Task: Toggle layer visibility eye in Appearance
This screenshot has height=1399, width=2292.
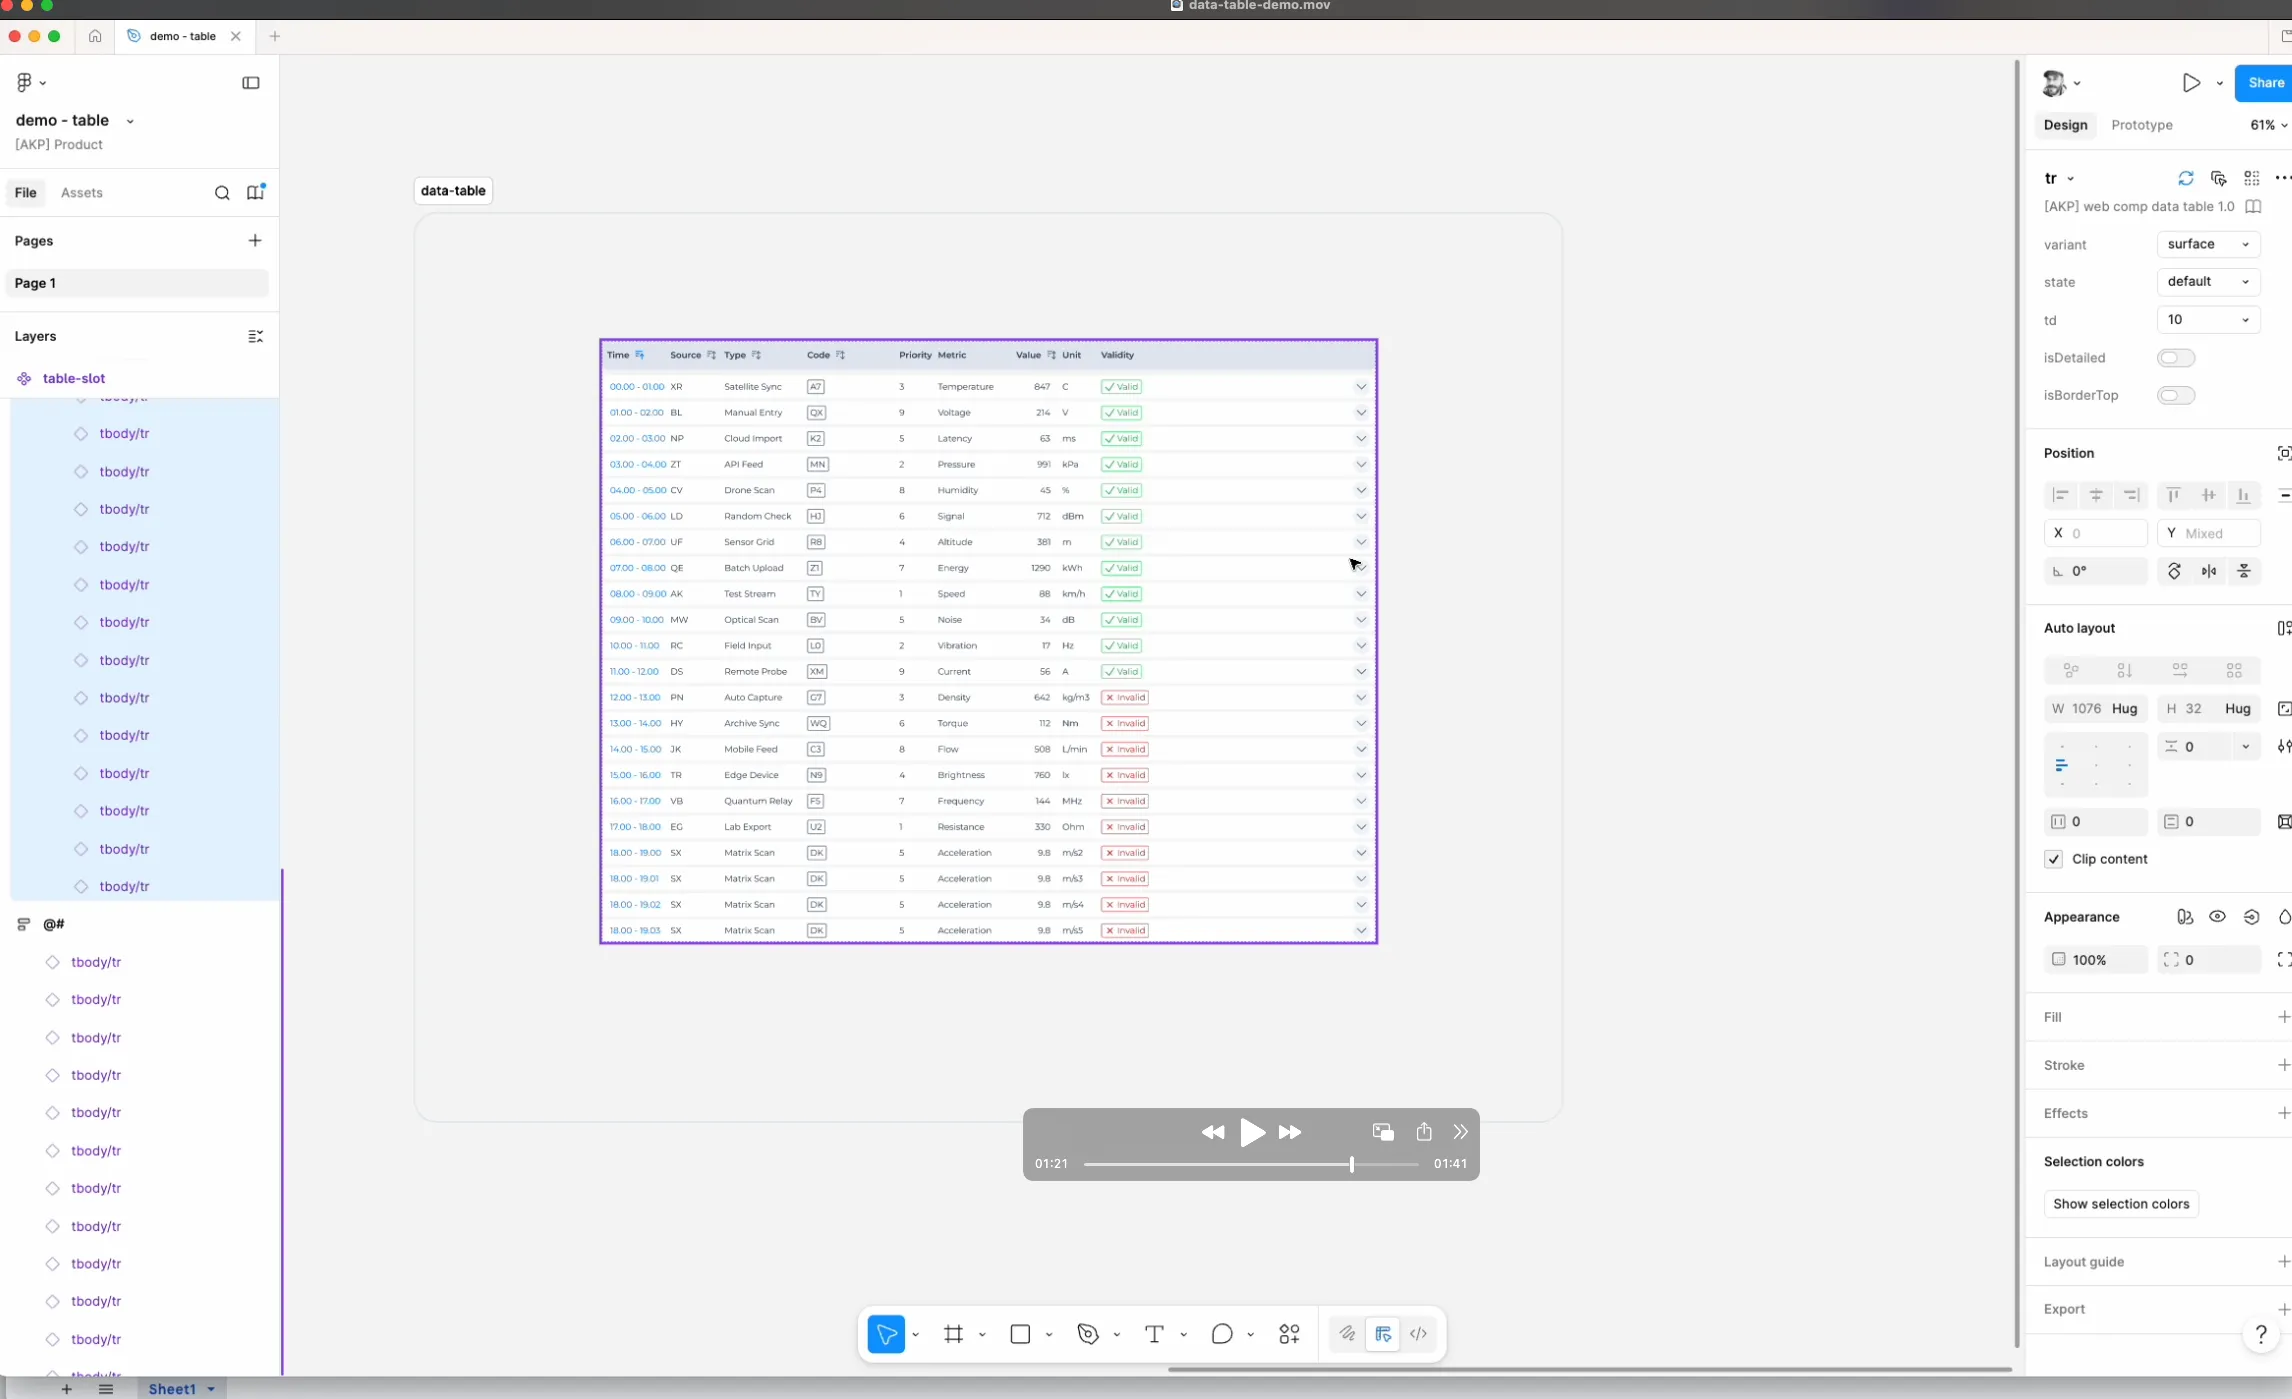Action: click(2217, 917)
